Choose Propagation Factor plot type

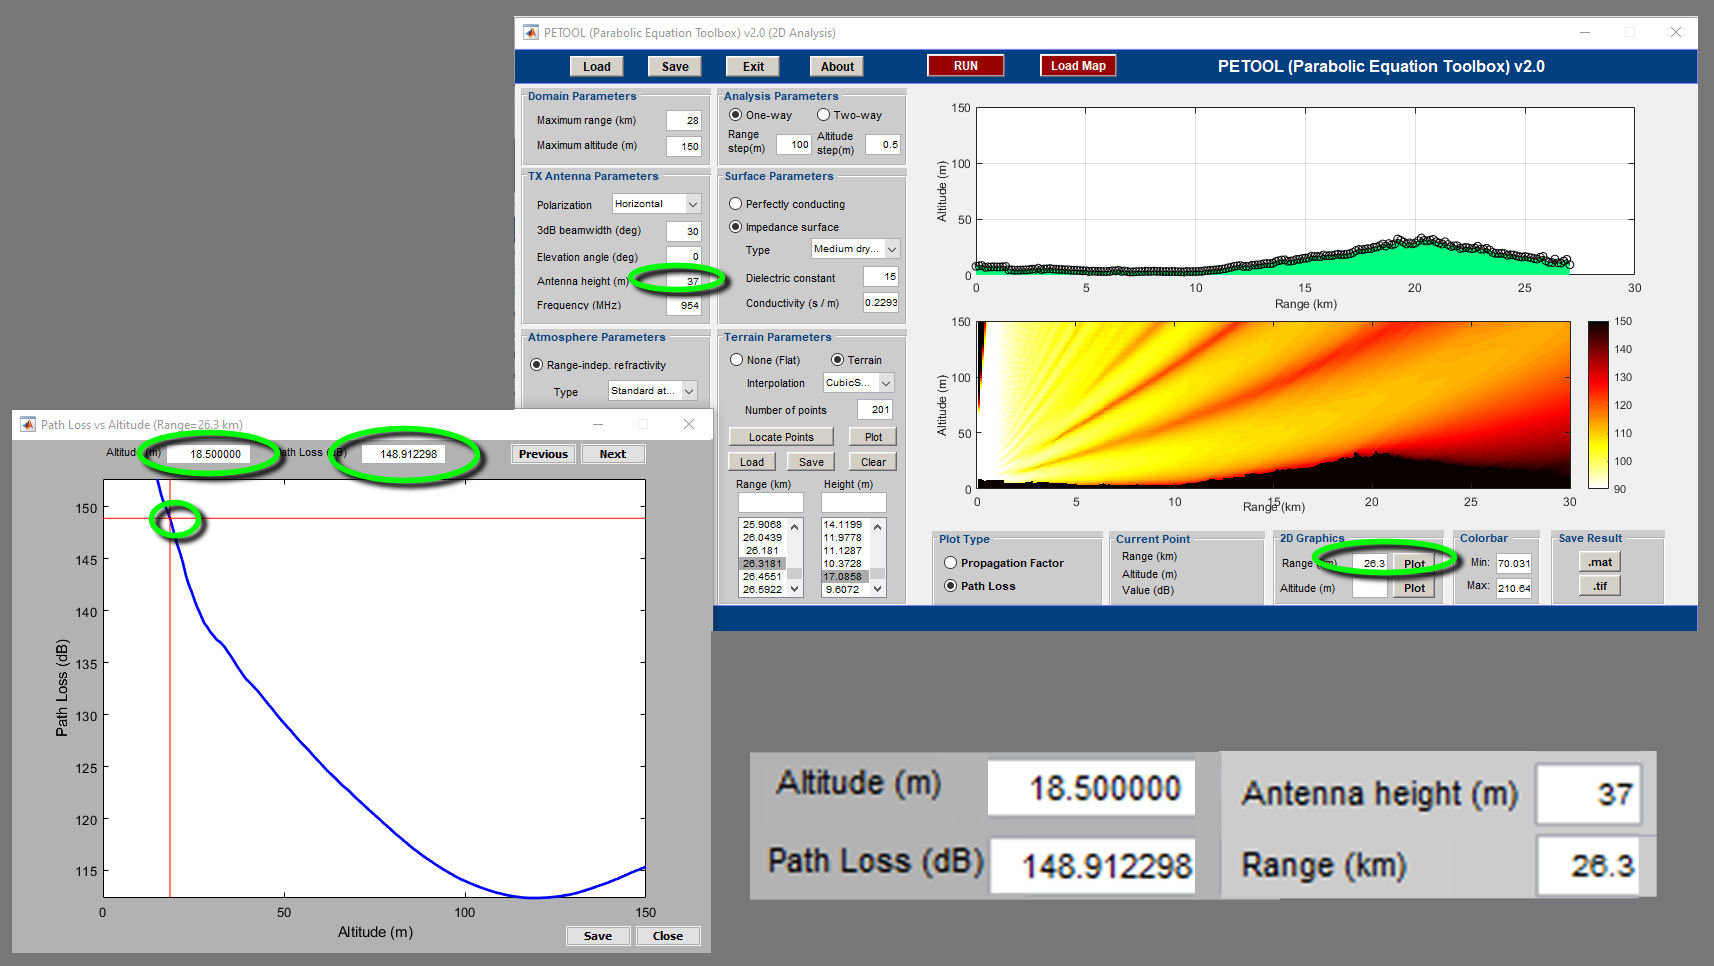click(950, 563)
